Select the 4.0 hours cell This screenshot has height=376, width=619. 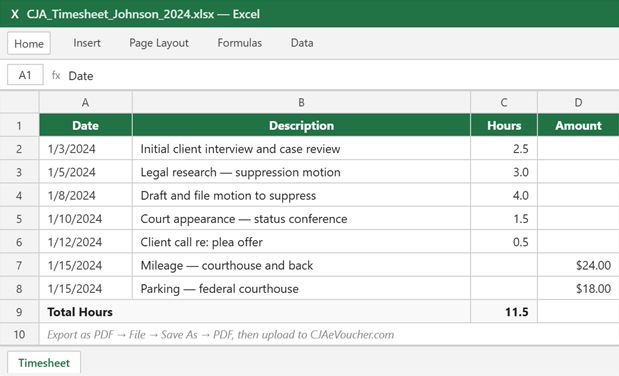[x=504, y=195]
